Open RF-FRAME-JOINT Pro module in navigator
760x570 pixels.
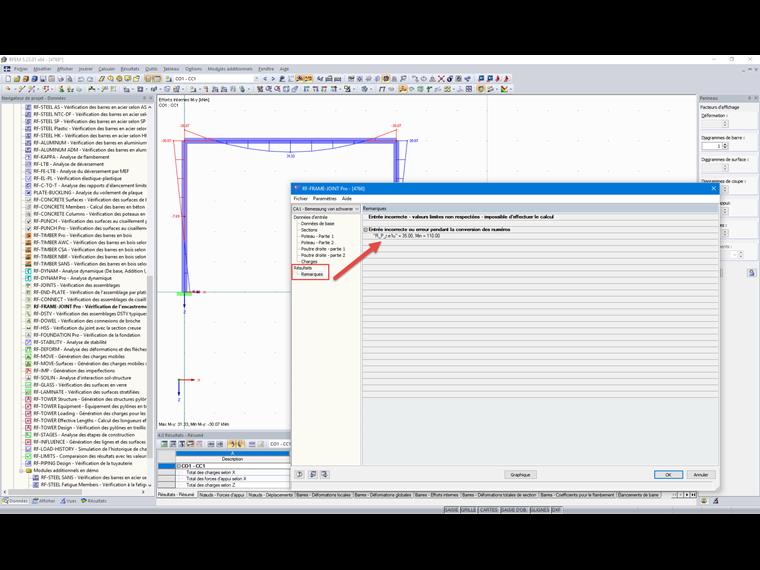pyautogui.click(x=89, y=307)
